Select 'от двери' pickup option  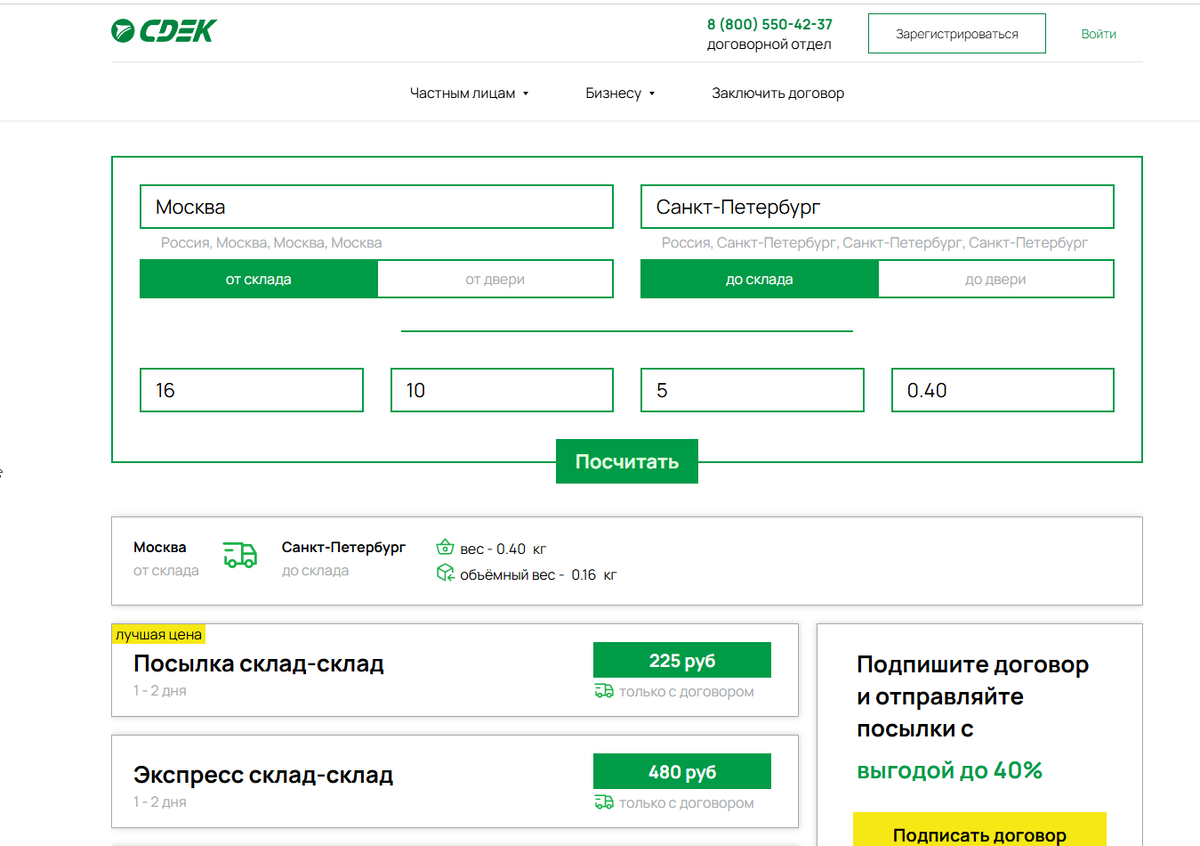pyautogui.click(x=495, y=279)
